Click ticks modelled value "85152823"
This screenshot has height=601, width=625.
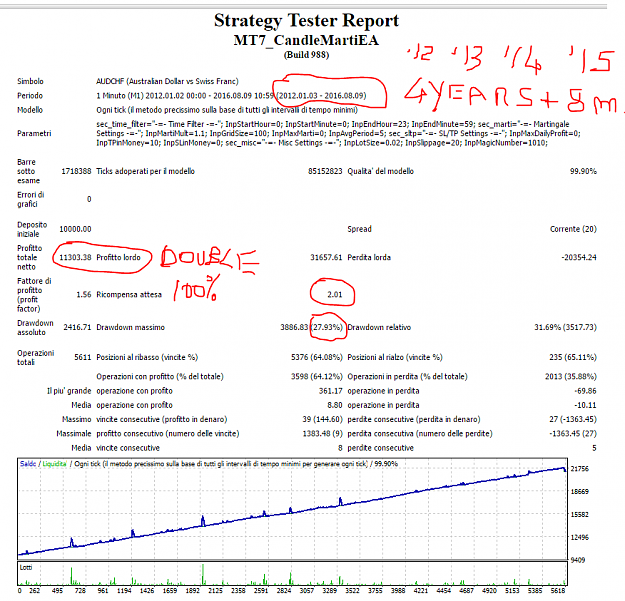pyautogui.click(x=325, y=171)
